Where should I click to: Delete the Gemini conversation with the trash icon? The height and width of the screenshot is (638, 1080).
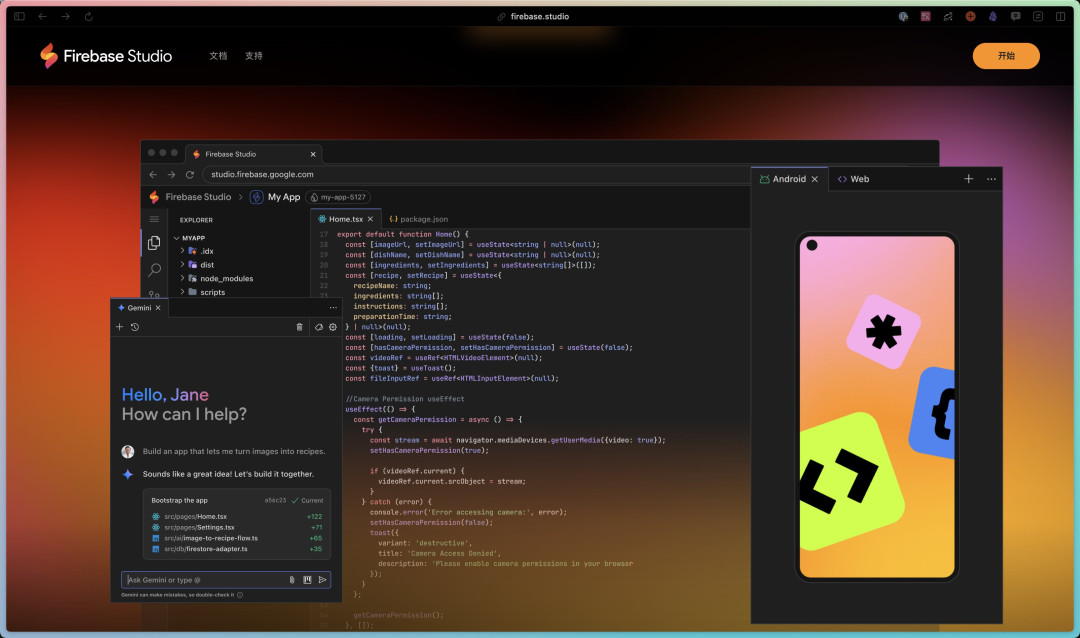(300, 327)
